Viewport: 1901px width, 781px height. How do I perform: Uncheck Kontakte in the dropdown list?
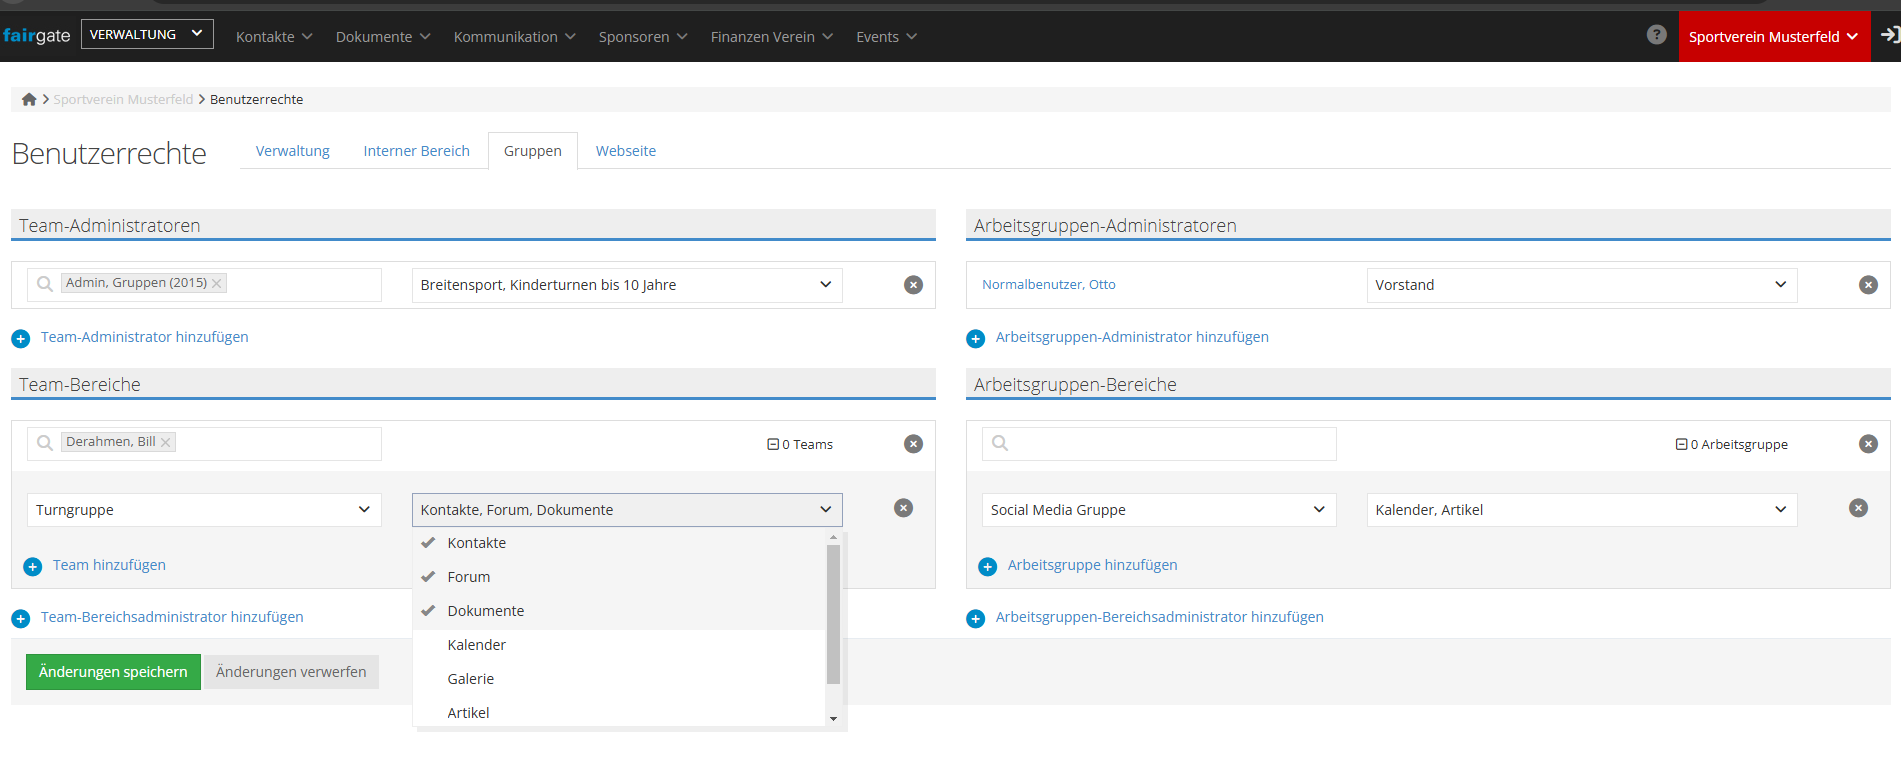click(476, 543)
